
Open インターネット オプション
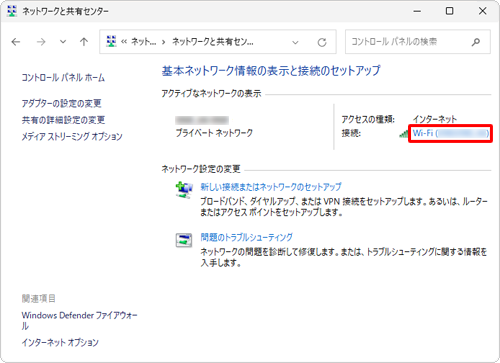pyautogui.click(x=60, y=343)
